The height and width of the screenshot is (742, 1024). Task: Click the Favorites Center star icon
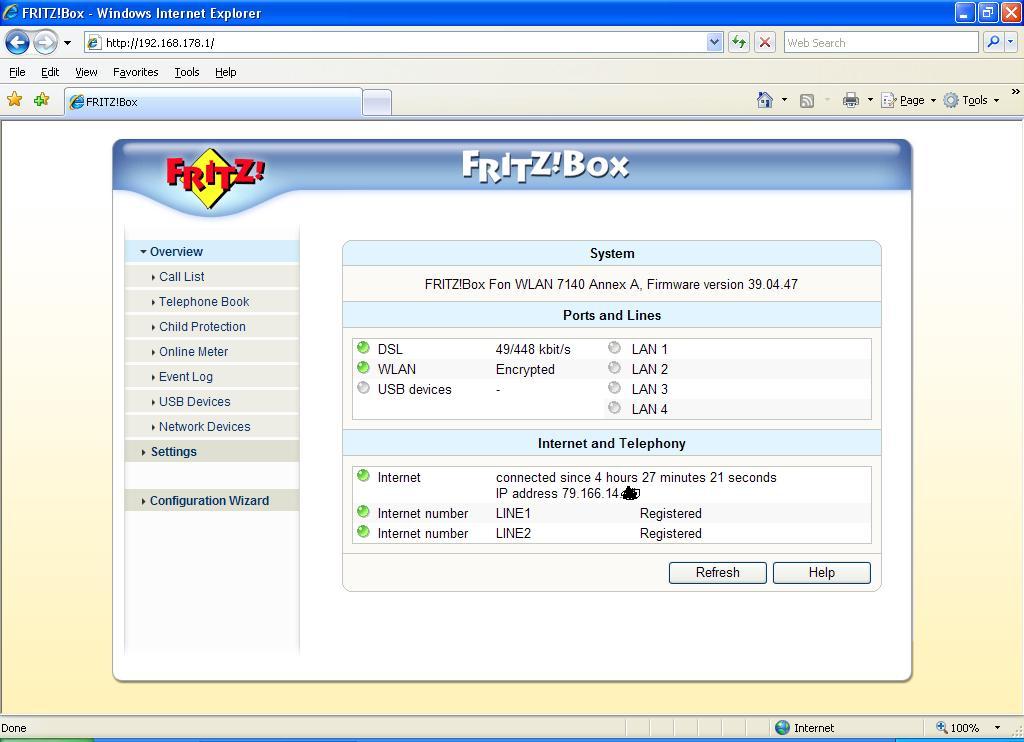pyautogui.click(x=14, y=99)
